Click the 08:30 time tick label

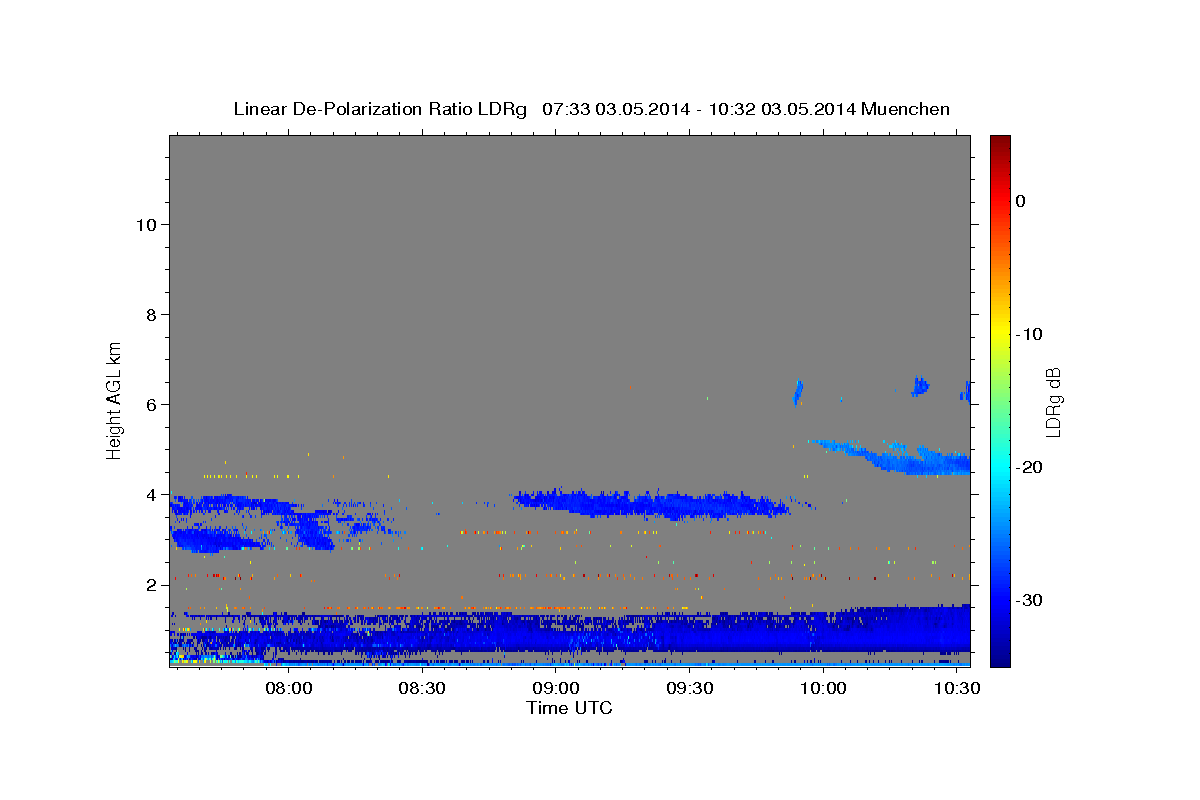tap(422, 689)
